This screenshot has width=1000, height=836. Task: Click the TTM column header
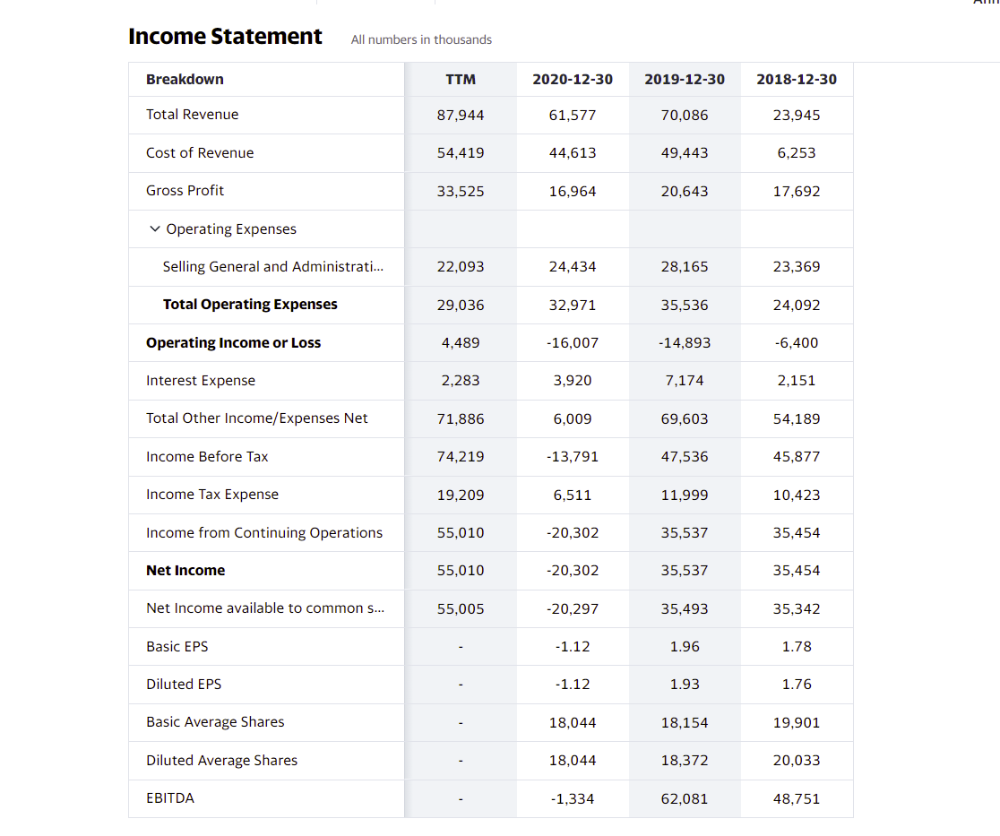click(x=460, y=79)
